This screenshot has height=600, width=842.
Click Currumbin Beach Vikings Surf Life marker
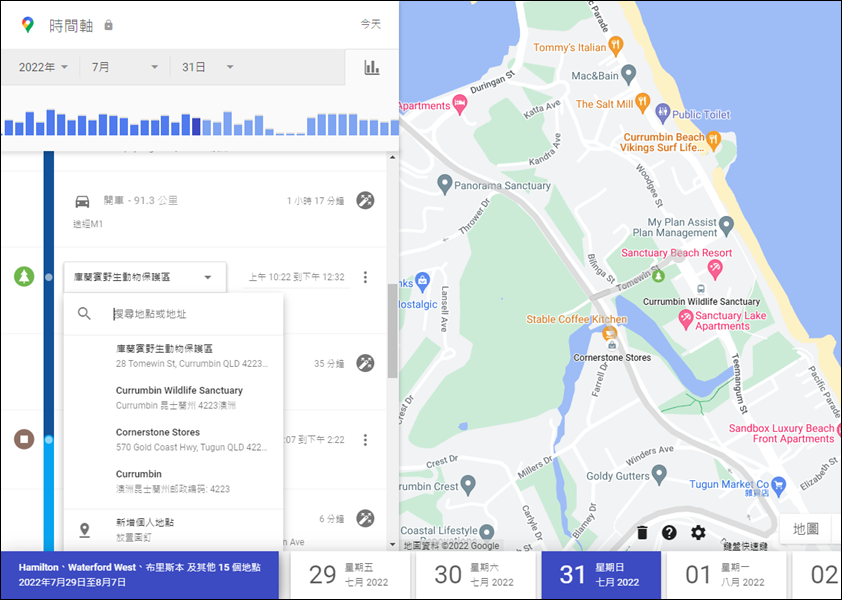click(713, 140)
